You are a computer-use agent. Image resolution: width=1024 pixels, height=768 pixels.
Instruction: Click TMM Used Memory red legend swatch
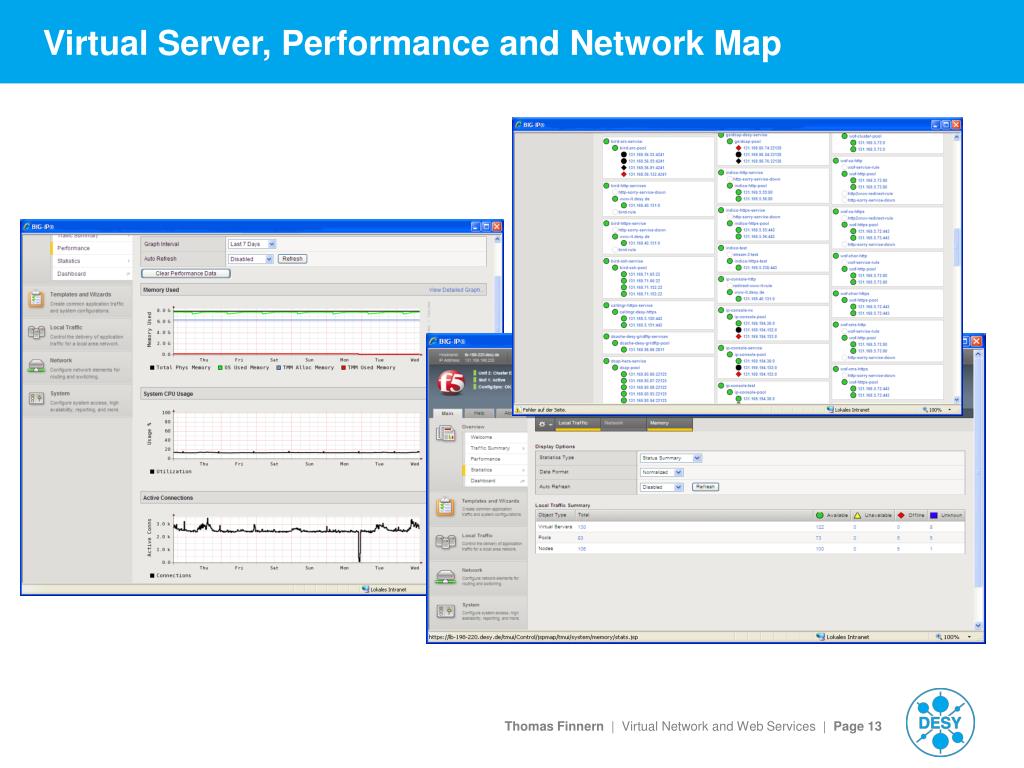click(343, 368)
